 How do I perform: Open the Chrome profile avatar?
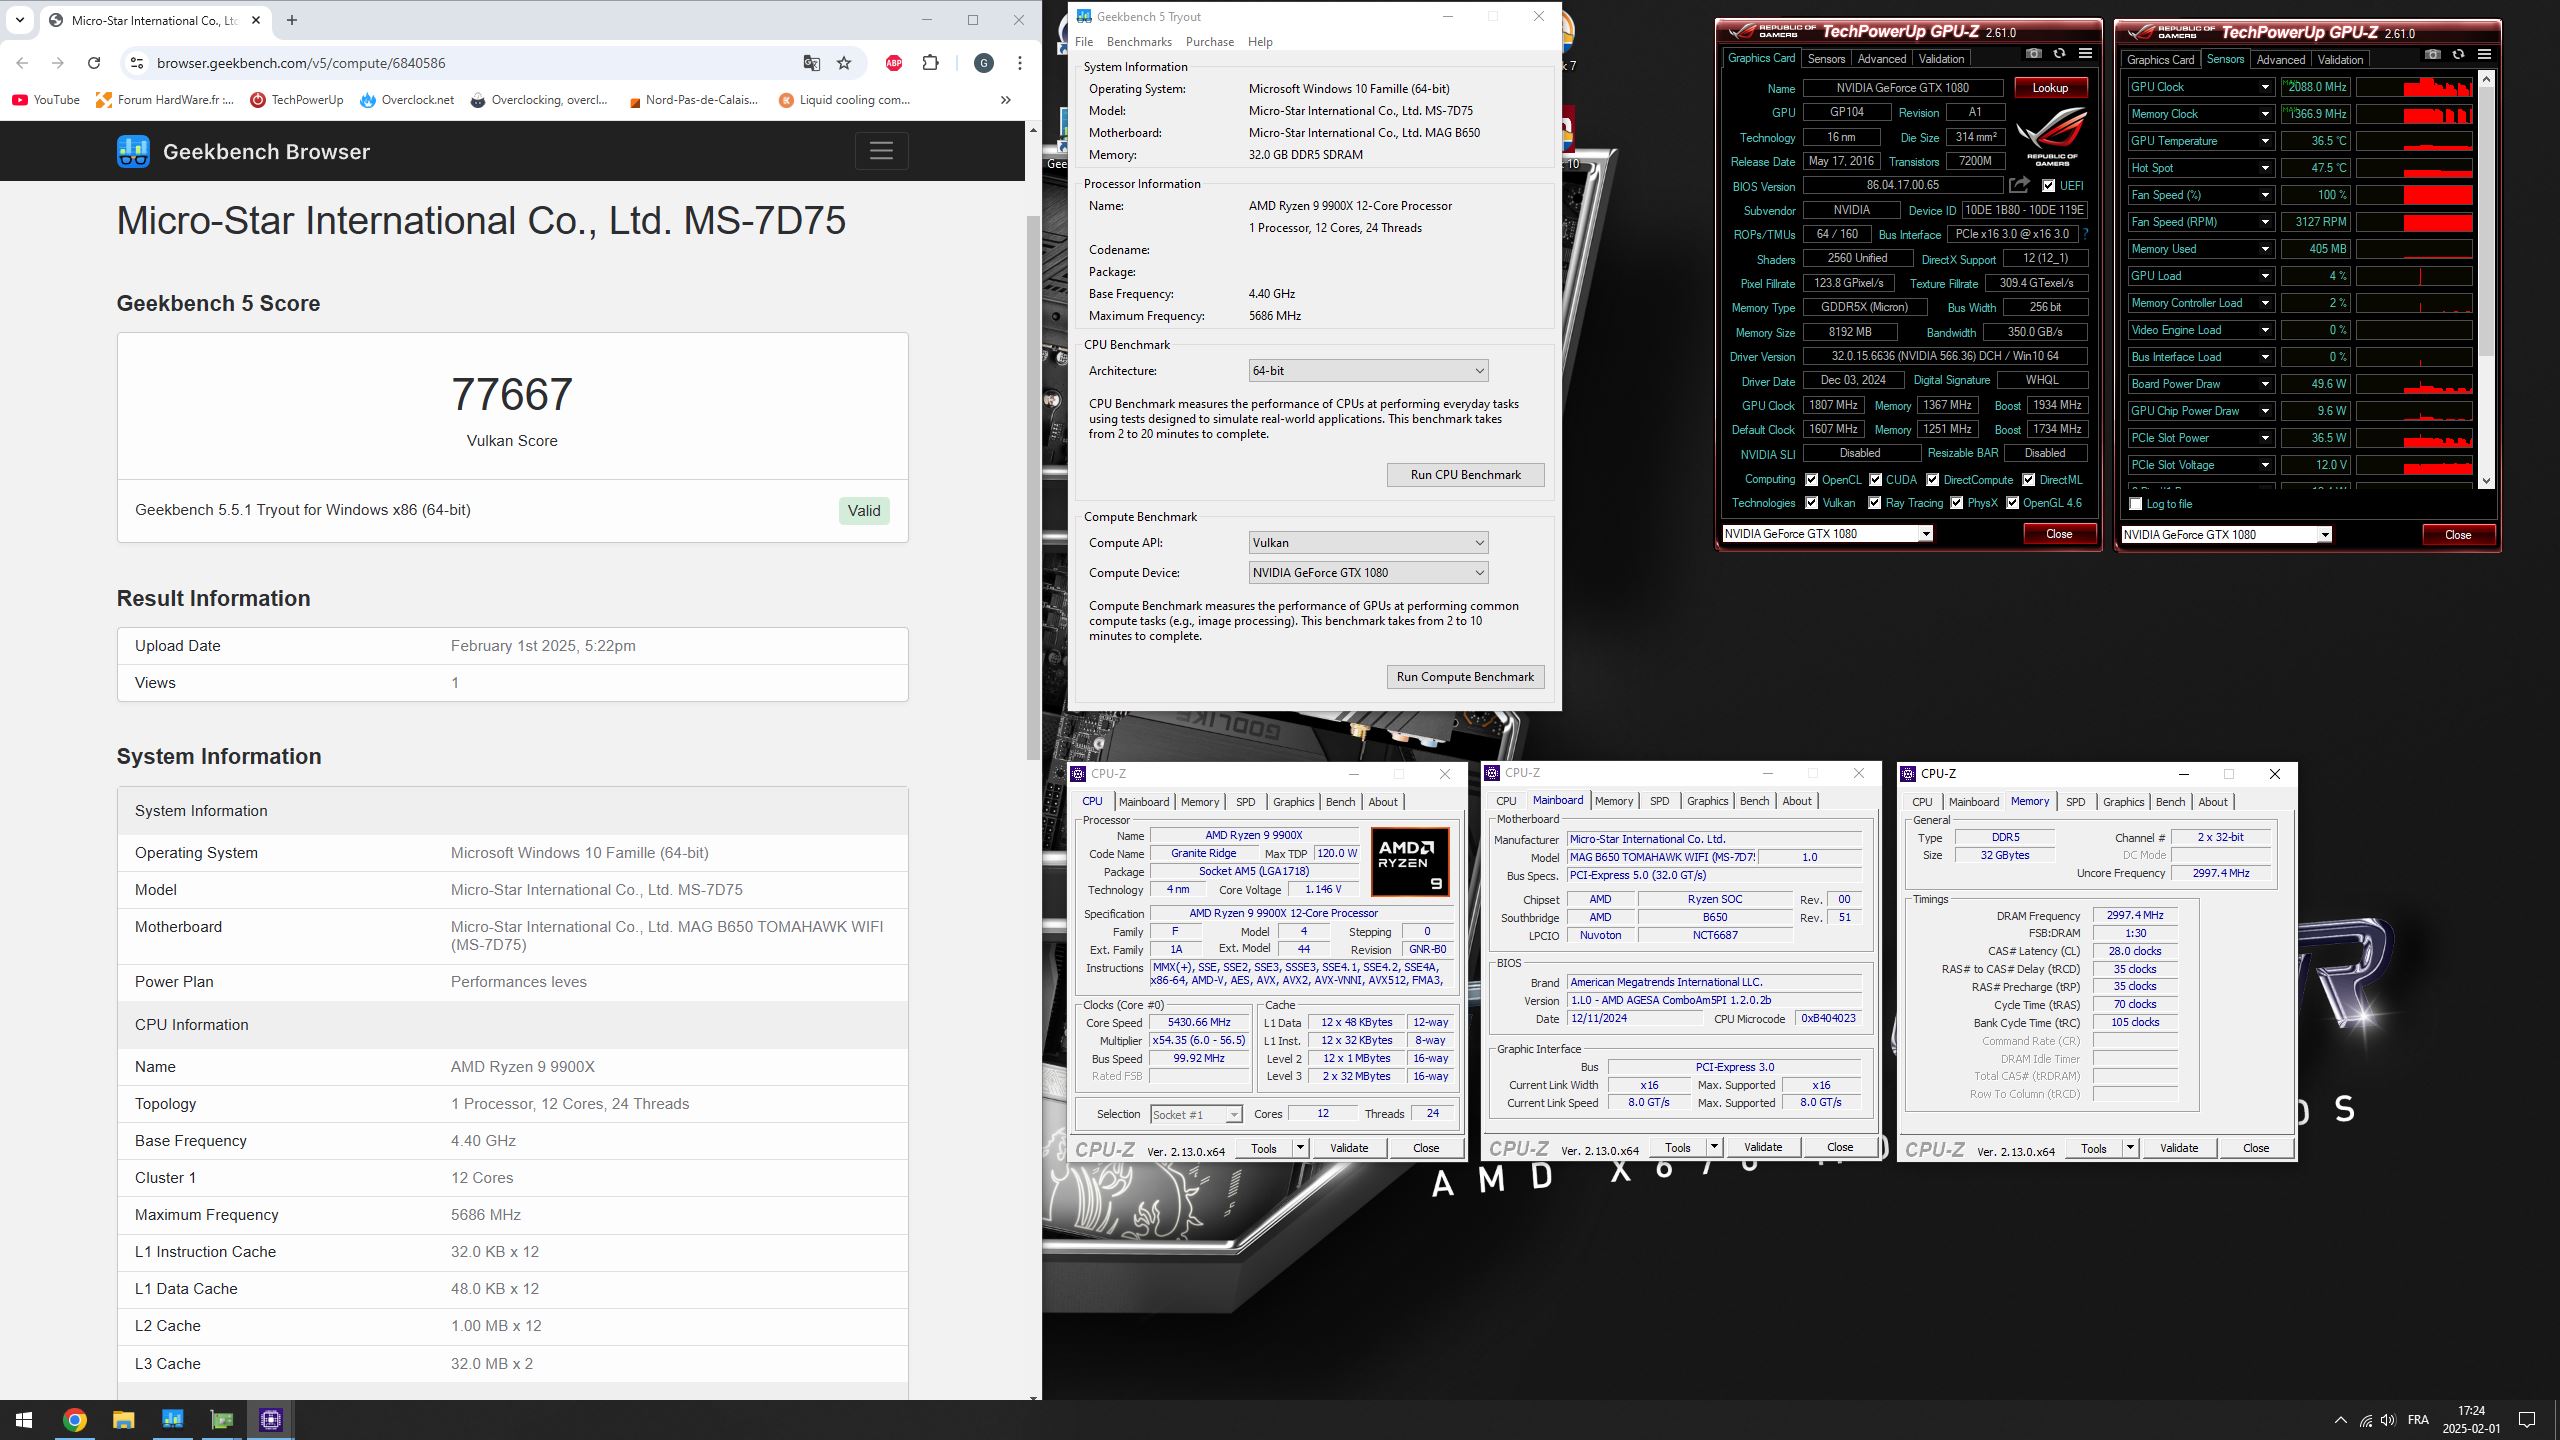click(984, 63)
